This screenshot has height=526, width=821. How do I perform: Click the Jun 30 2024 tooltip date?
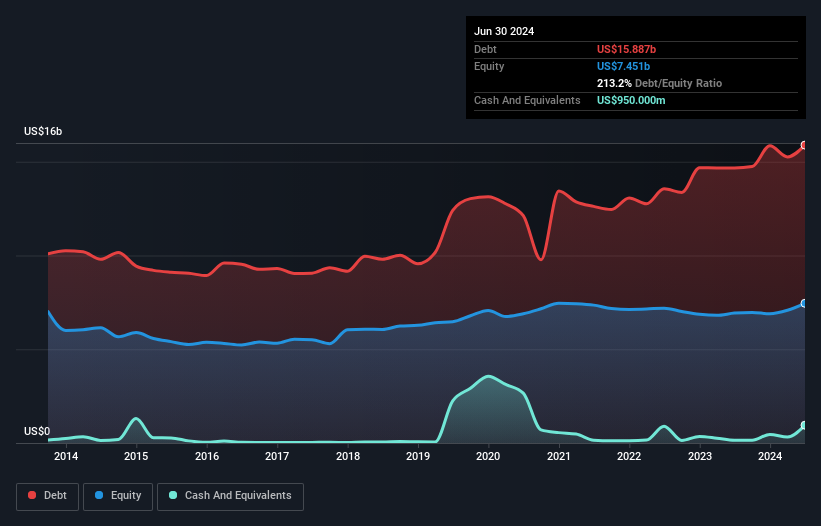click(504, 31)
